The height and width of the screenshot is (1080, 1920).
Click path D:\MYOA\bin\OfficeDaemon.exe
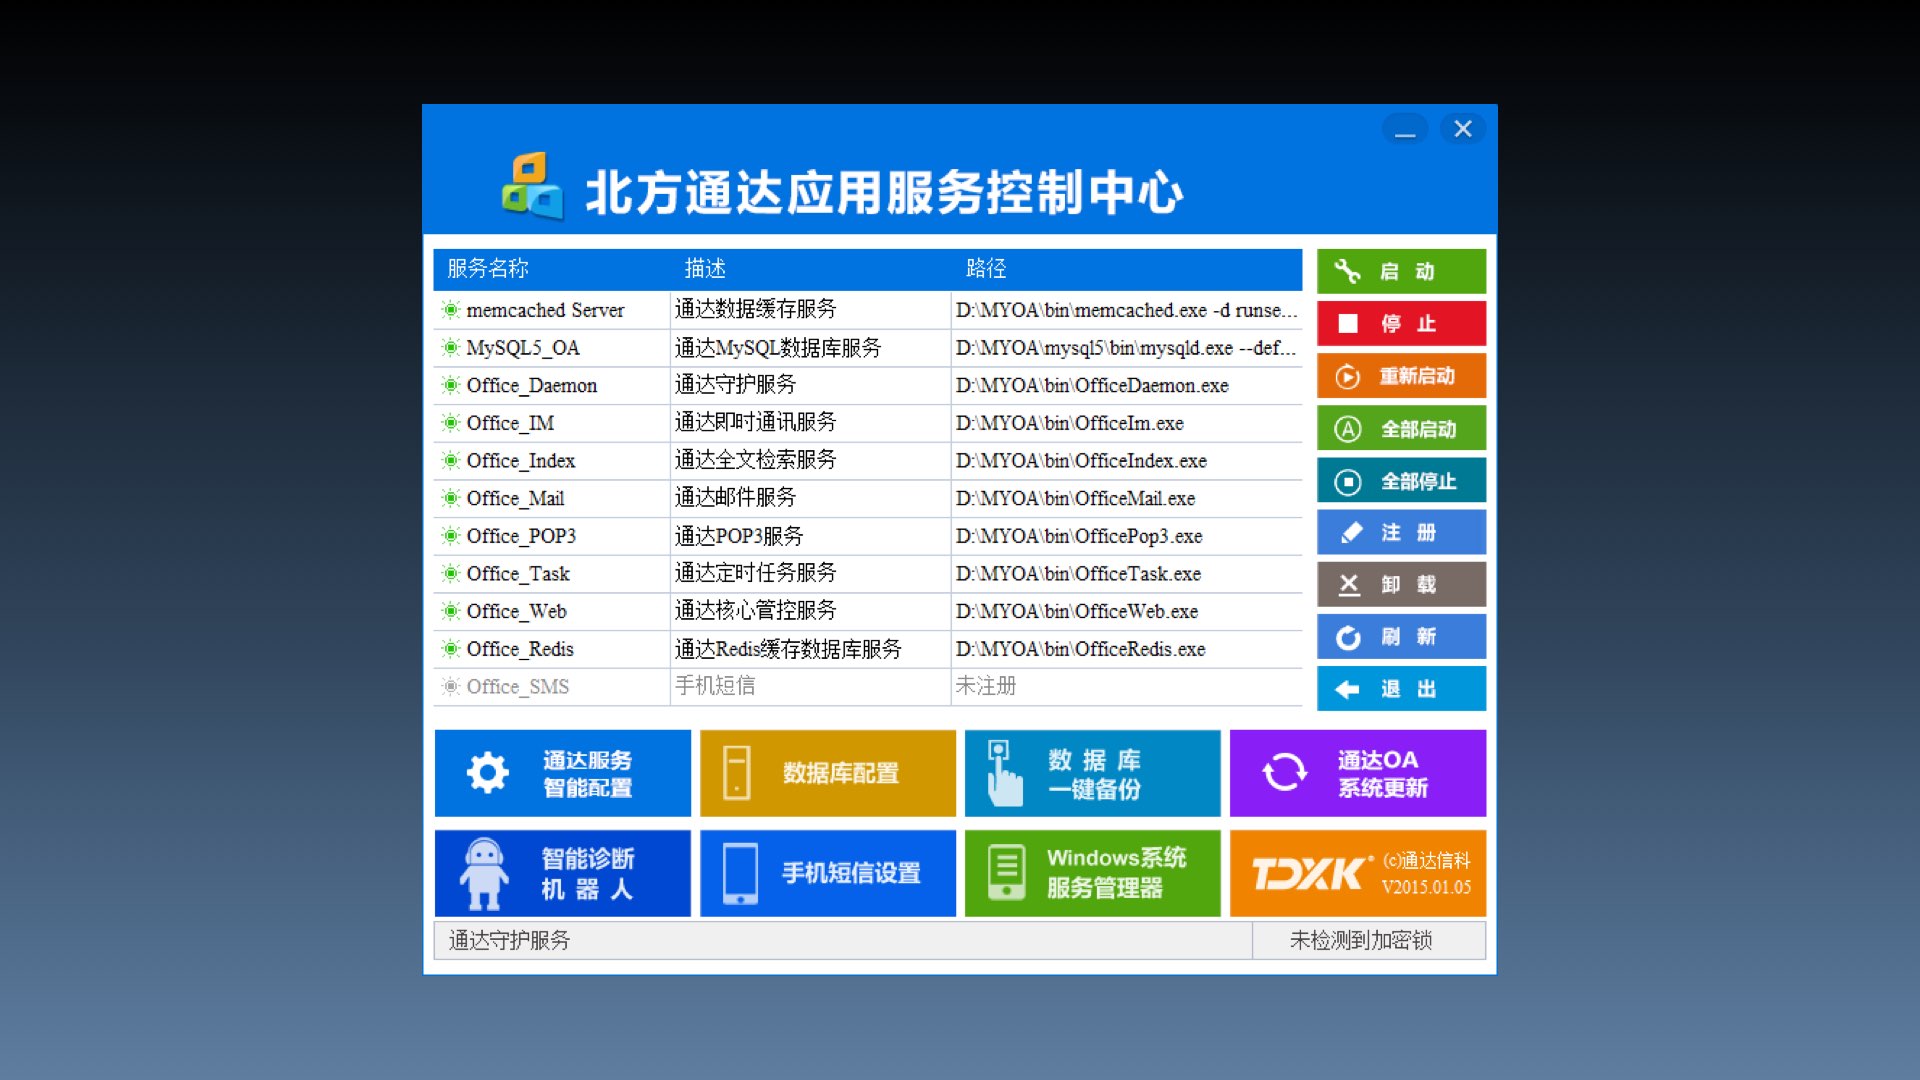(1092, 385)
